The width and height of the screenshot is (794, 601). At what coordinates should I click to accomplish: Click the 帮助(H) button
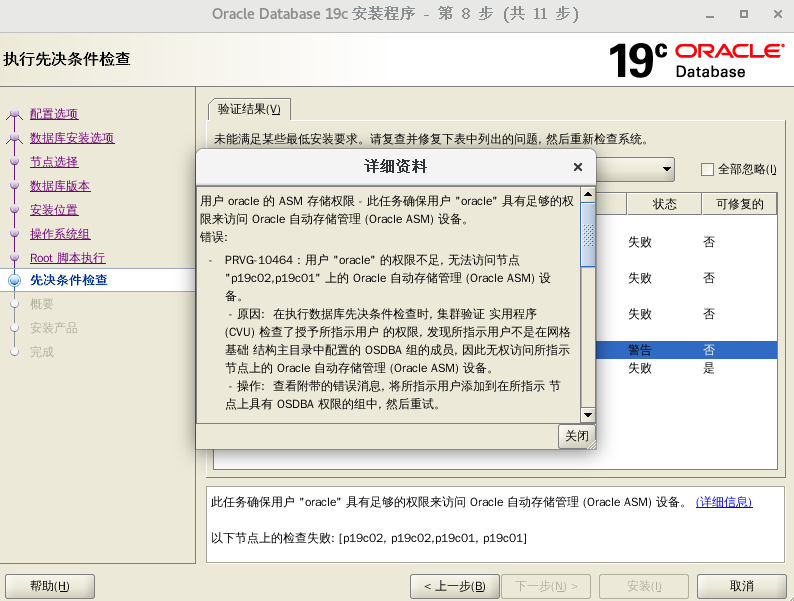pos(50,586)
